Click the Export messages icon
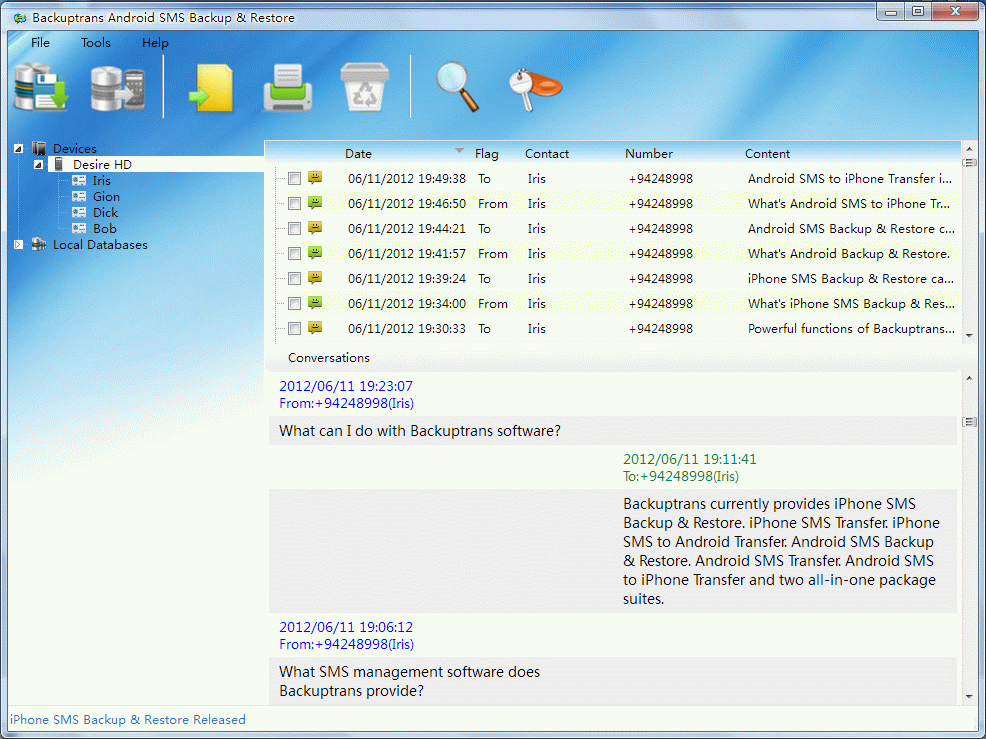This screenshot has height=739, width=986. point(212,85)
